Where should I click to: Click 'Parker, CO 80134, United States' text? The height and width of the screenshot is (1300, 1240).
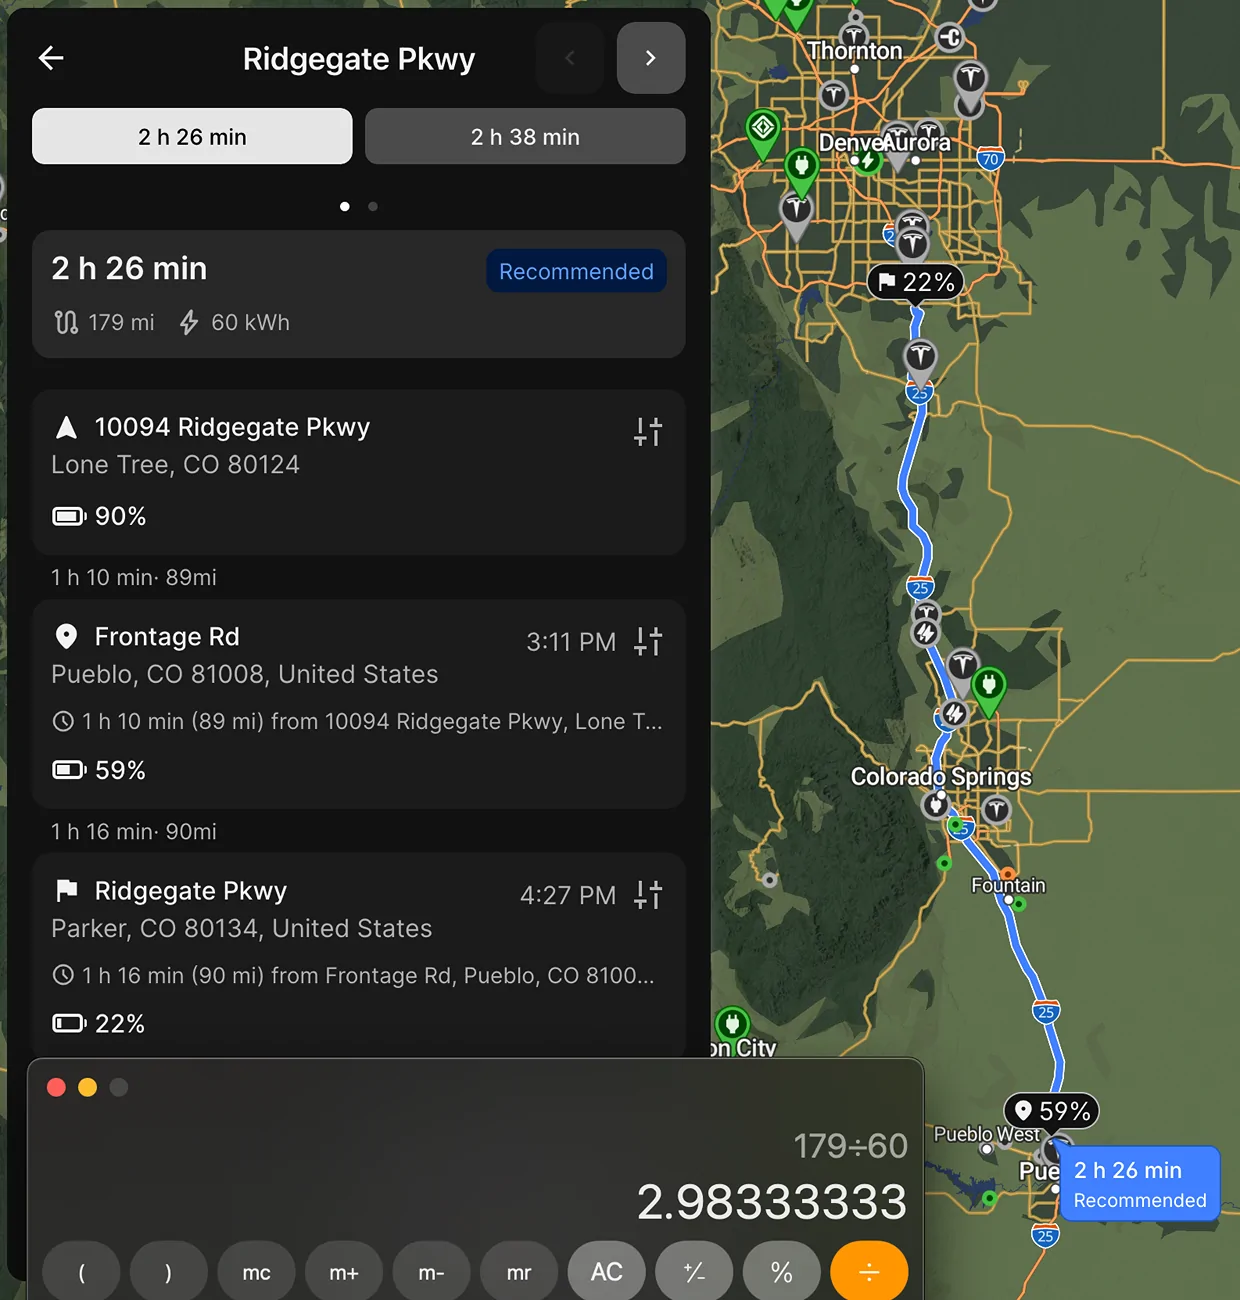[242, 928]
